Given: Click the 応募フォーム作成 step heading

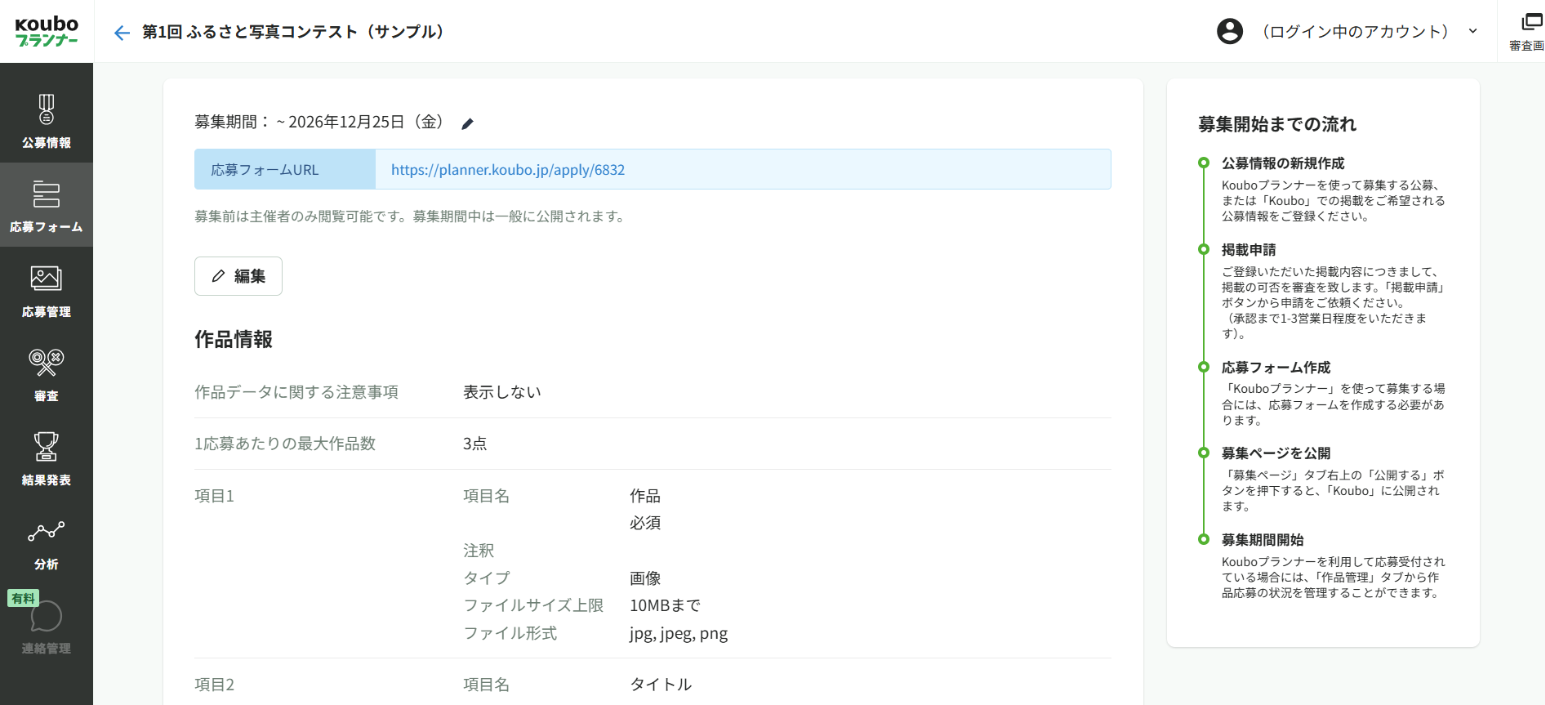Looking at the screenshot, I should (1276, 367).
